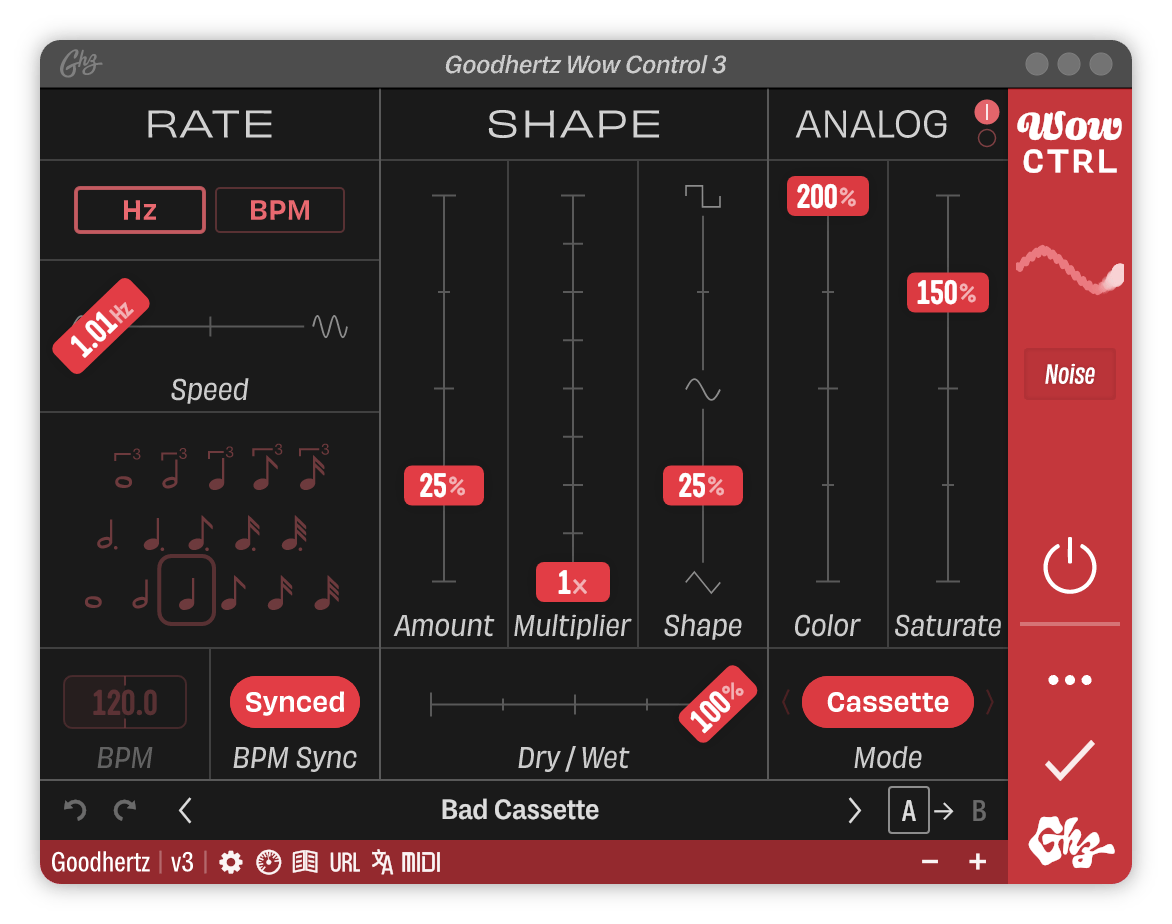Viewport: 1172px width, 924px height.
Task: Open the MIDI settings icon
Action: [421, 862]
